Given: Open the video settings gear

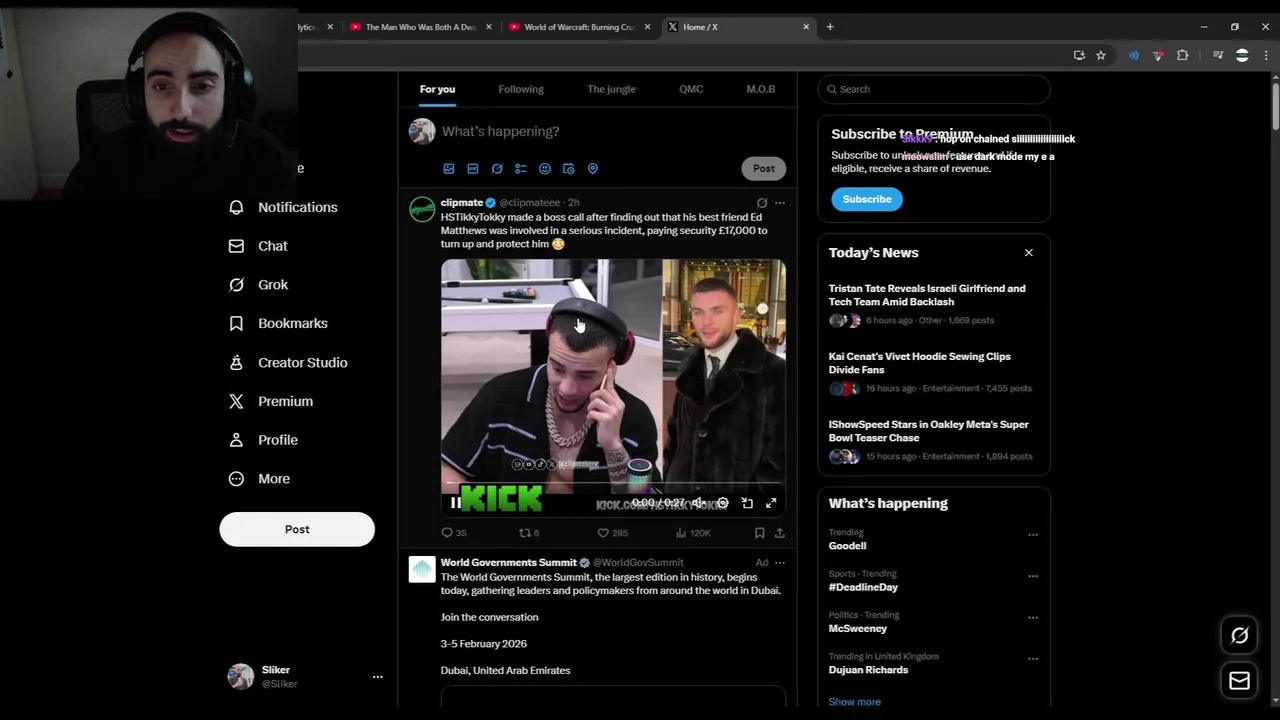Looking at the screenshot, I should tap(723, 503).
